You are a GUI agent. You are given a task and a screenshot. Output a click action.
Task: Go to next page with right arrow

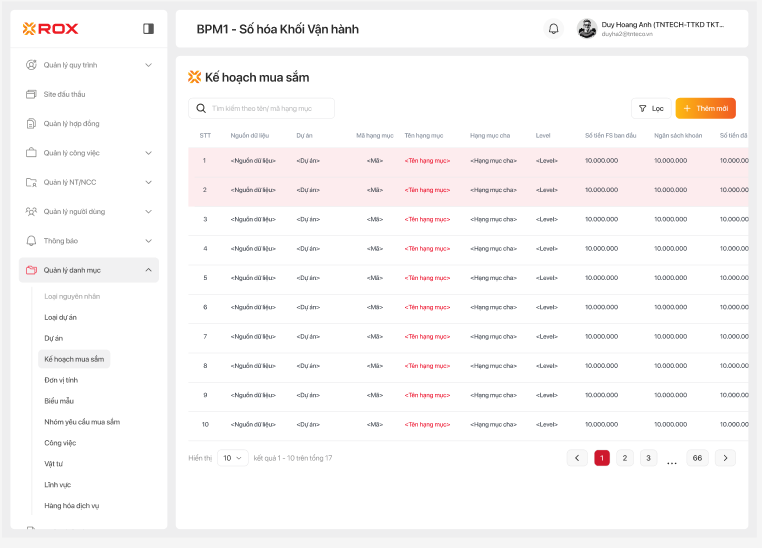pos(725,458)
